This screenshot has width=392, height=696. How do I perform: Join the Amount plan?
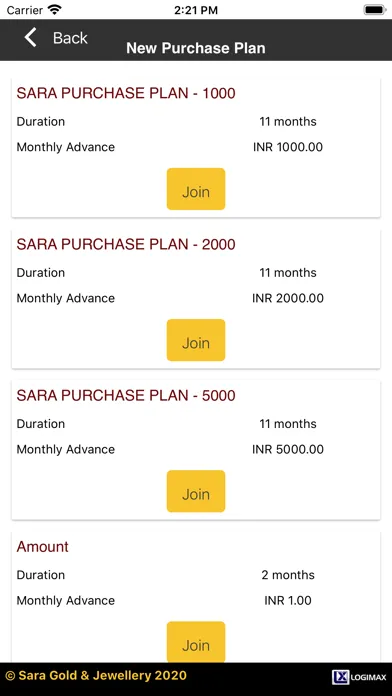tap(196, 642)
